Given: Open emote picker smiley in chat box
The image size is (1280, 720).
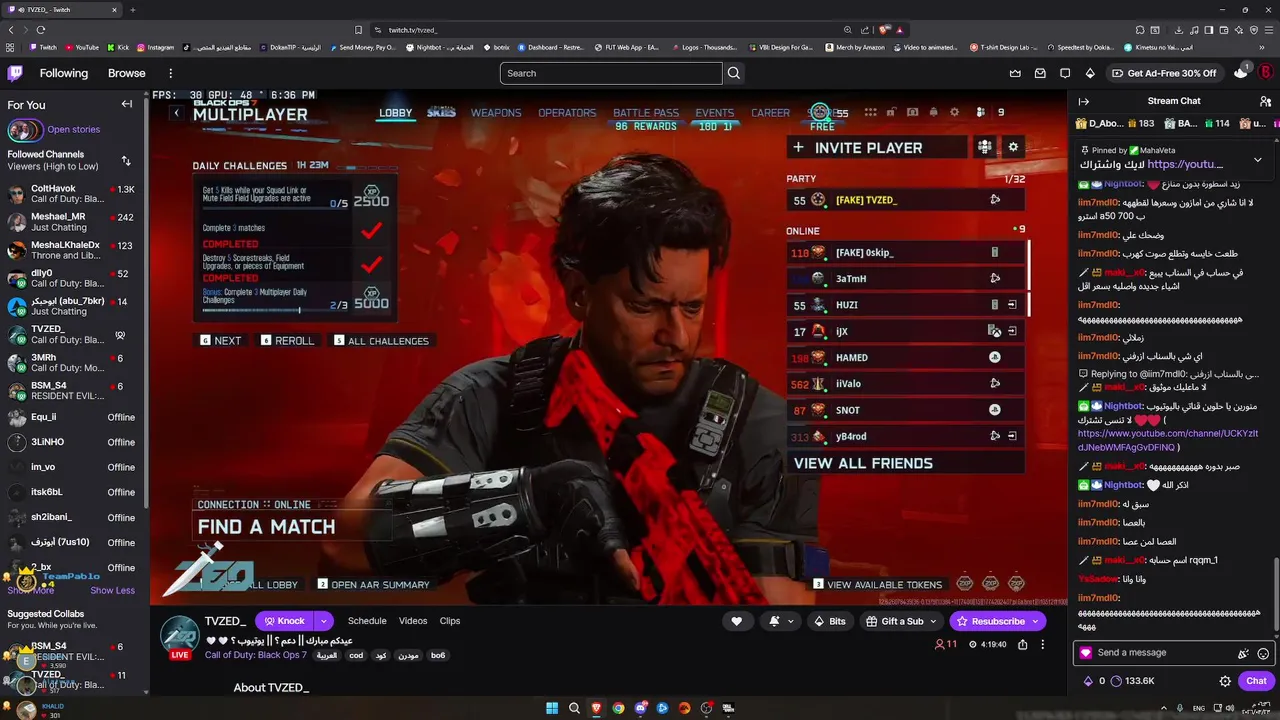Looking at the screenshot, I should [x=1263, y=653].
